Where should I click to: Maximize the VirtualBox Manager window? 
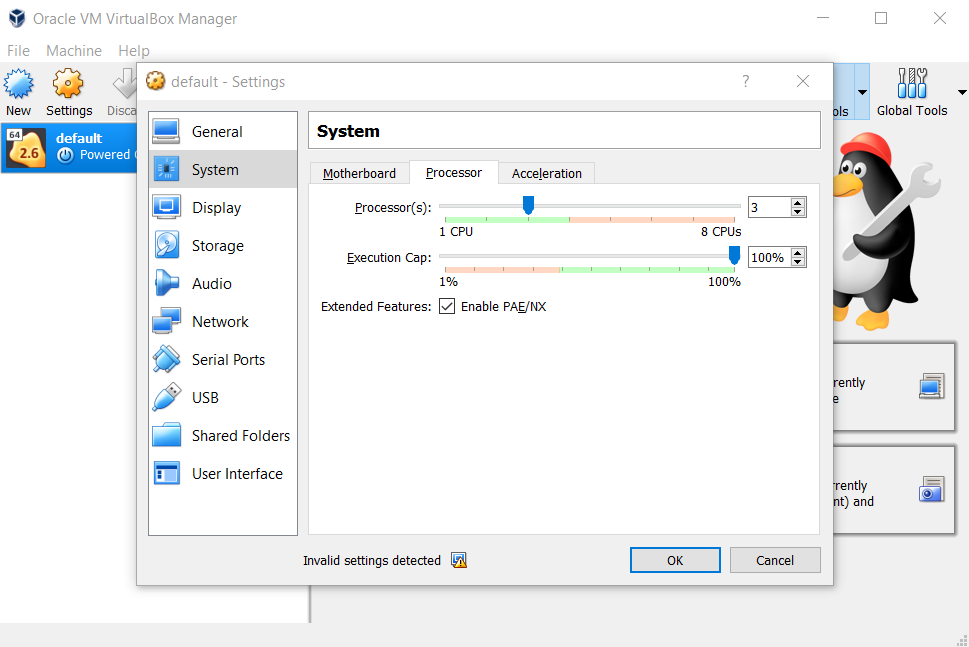[881, 19]
